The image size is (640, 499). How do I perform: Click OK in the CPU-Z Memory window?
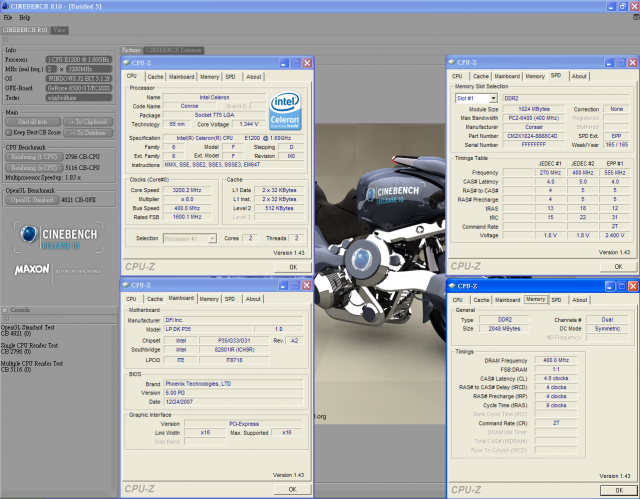[x=619, y=490]
